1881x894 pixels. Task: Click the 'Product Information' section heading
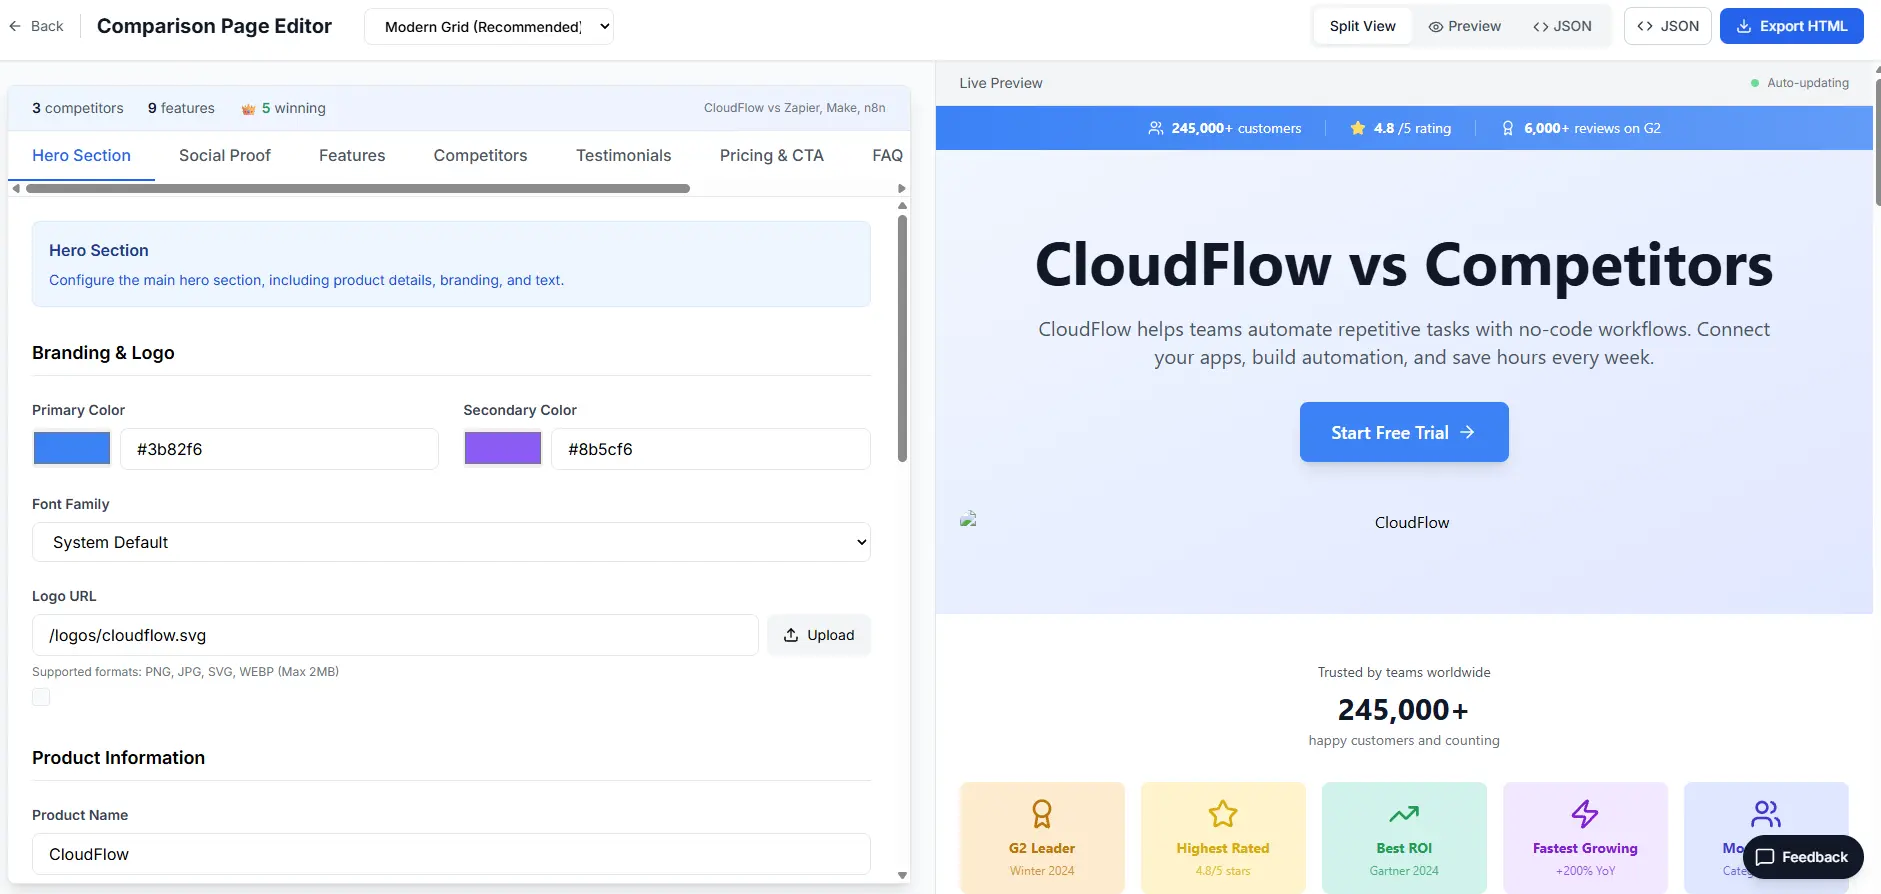click(x=118, y=758)
